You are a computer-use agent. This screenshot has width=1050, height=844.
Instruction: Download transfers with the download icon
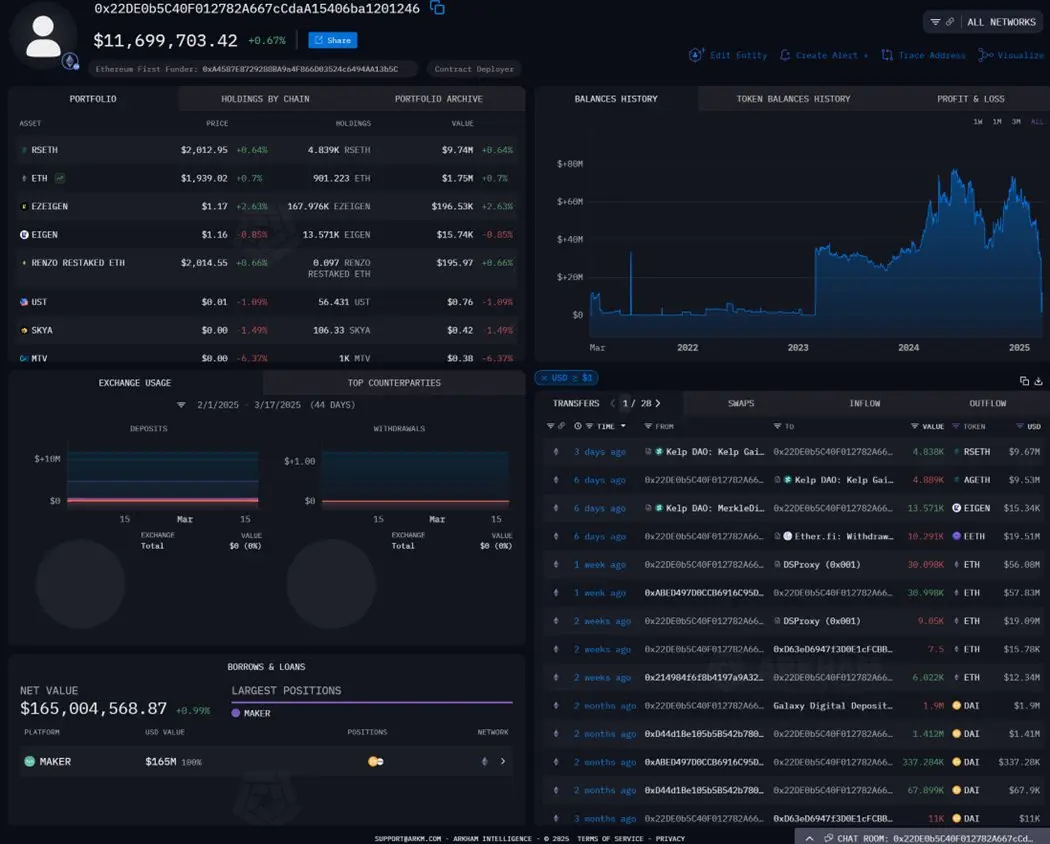1038,380
